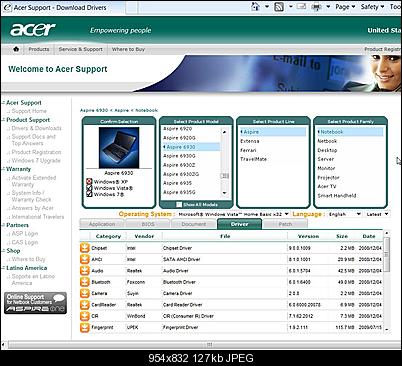Download the Fingerprint driver orange icon
402x366 pixels.
85,327
